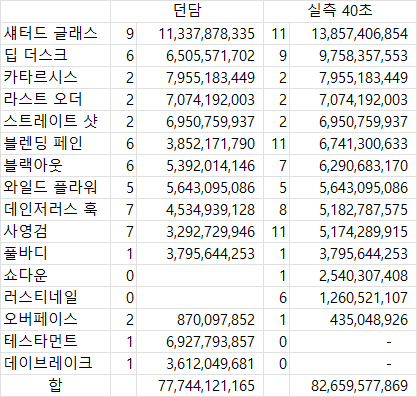Screen dimensions: 417x397
Task: Click the cell 5,392,014,146
Action: click(x=200, y=165)
